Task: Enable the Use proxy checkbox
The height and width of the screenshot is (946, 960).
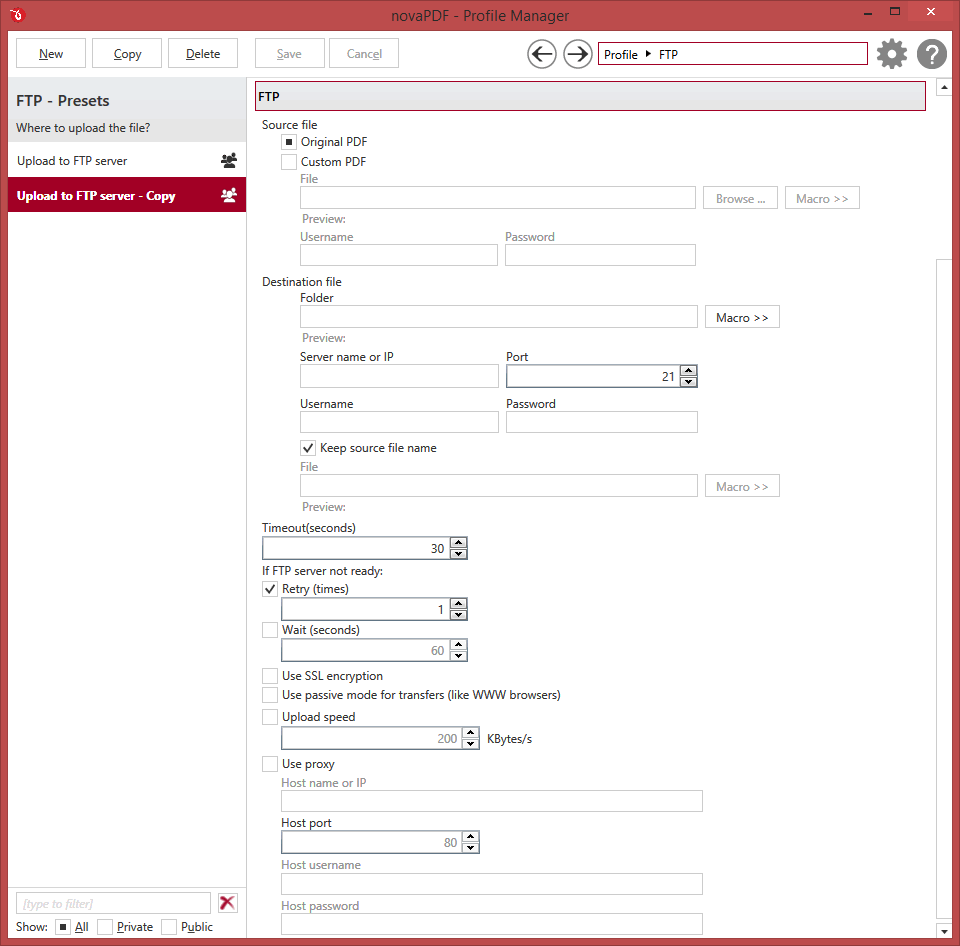Action: 270,764
